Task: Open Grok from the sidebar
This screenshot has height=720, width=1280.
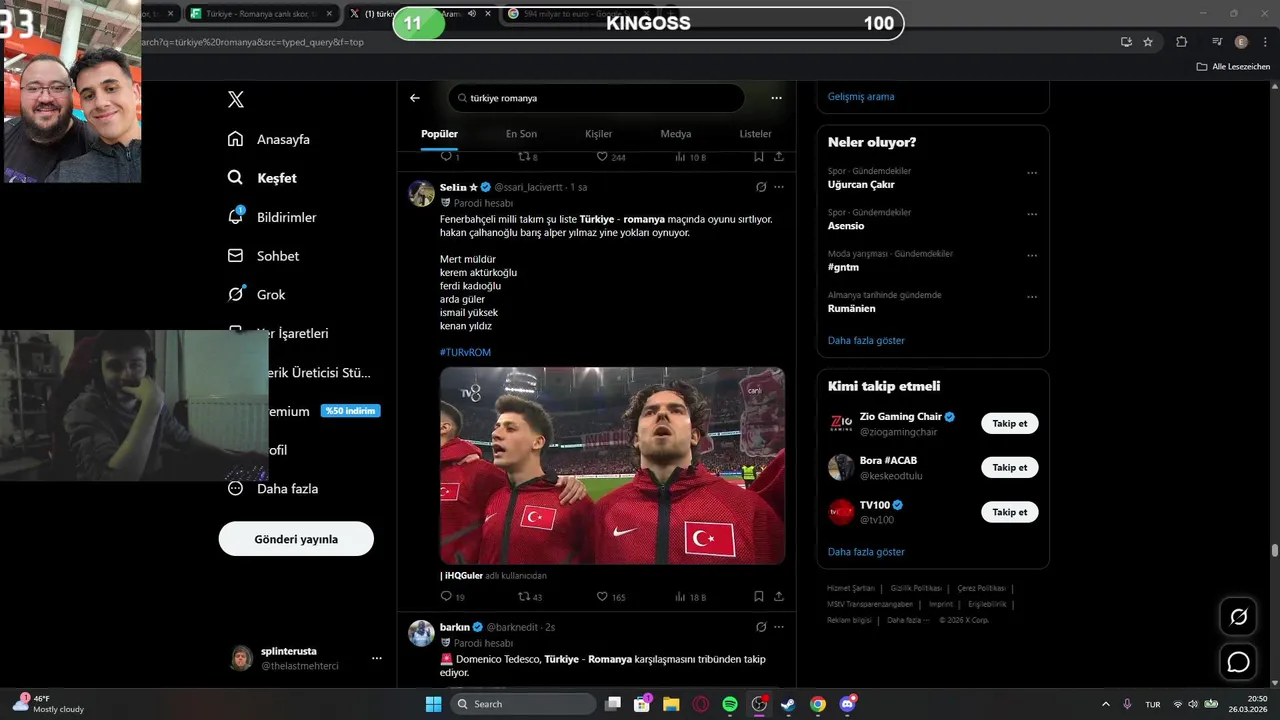Action: 257,295
